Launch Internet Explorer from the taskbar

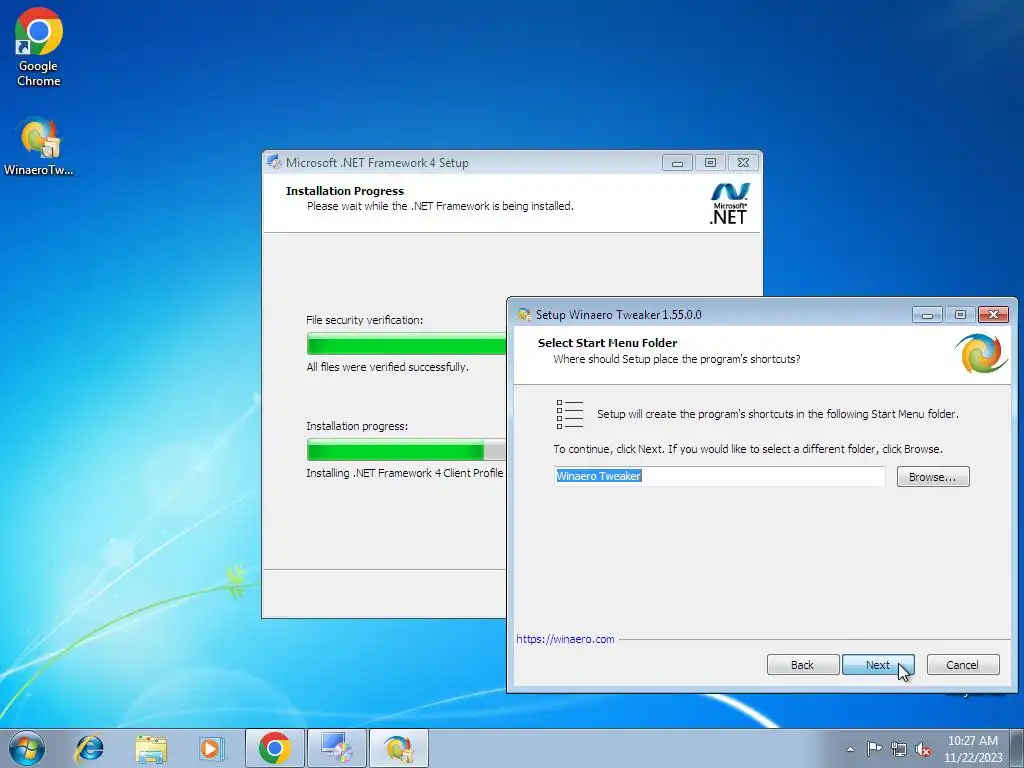coord(89,748)
